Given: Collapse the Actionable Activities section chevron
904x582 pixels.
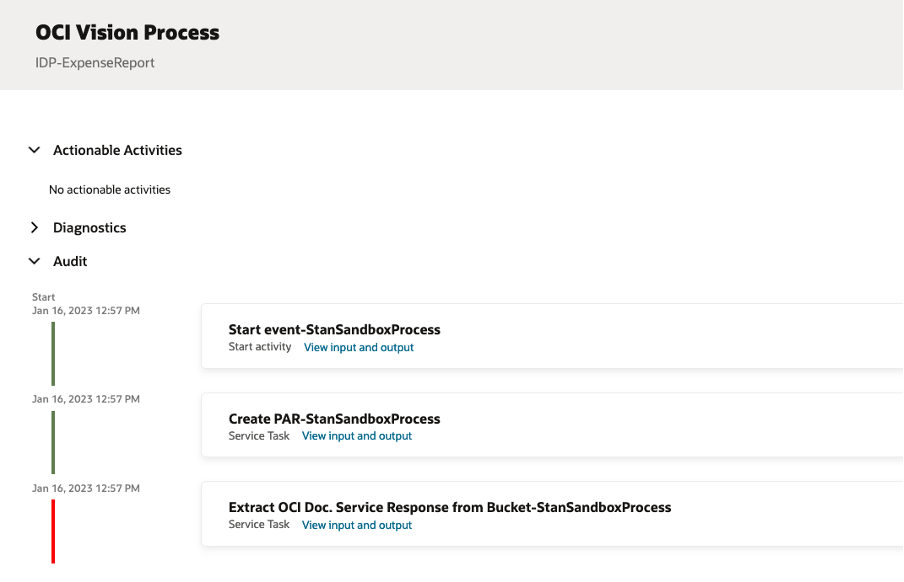Looking at the screenshot, I should [x=34, y=150].
